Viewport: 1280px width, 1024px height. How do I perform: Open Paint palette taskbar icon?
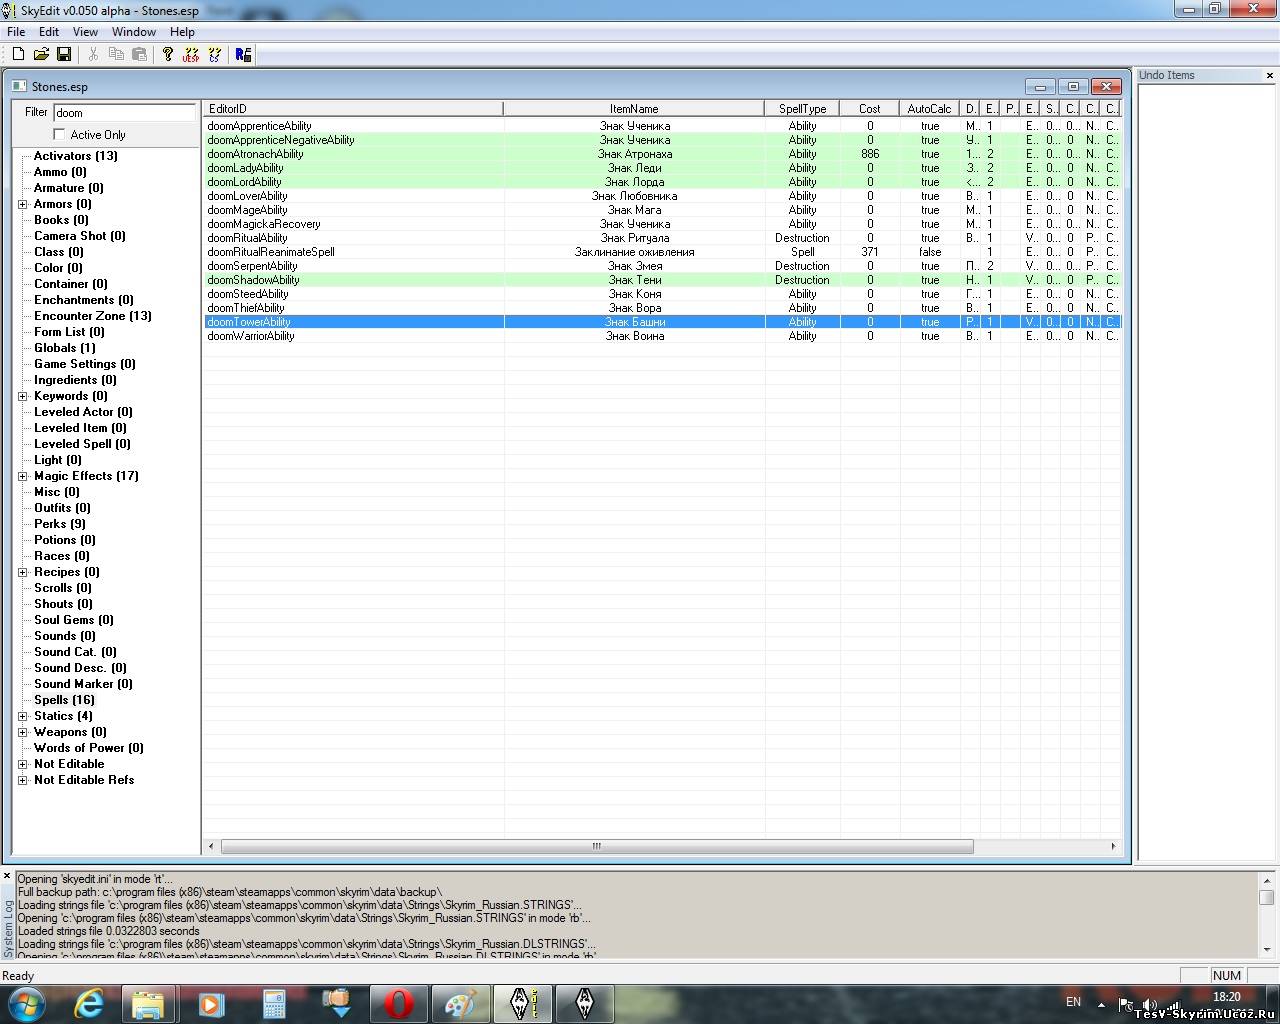460,1004
